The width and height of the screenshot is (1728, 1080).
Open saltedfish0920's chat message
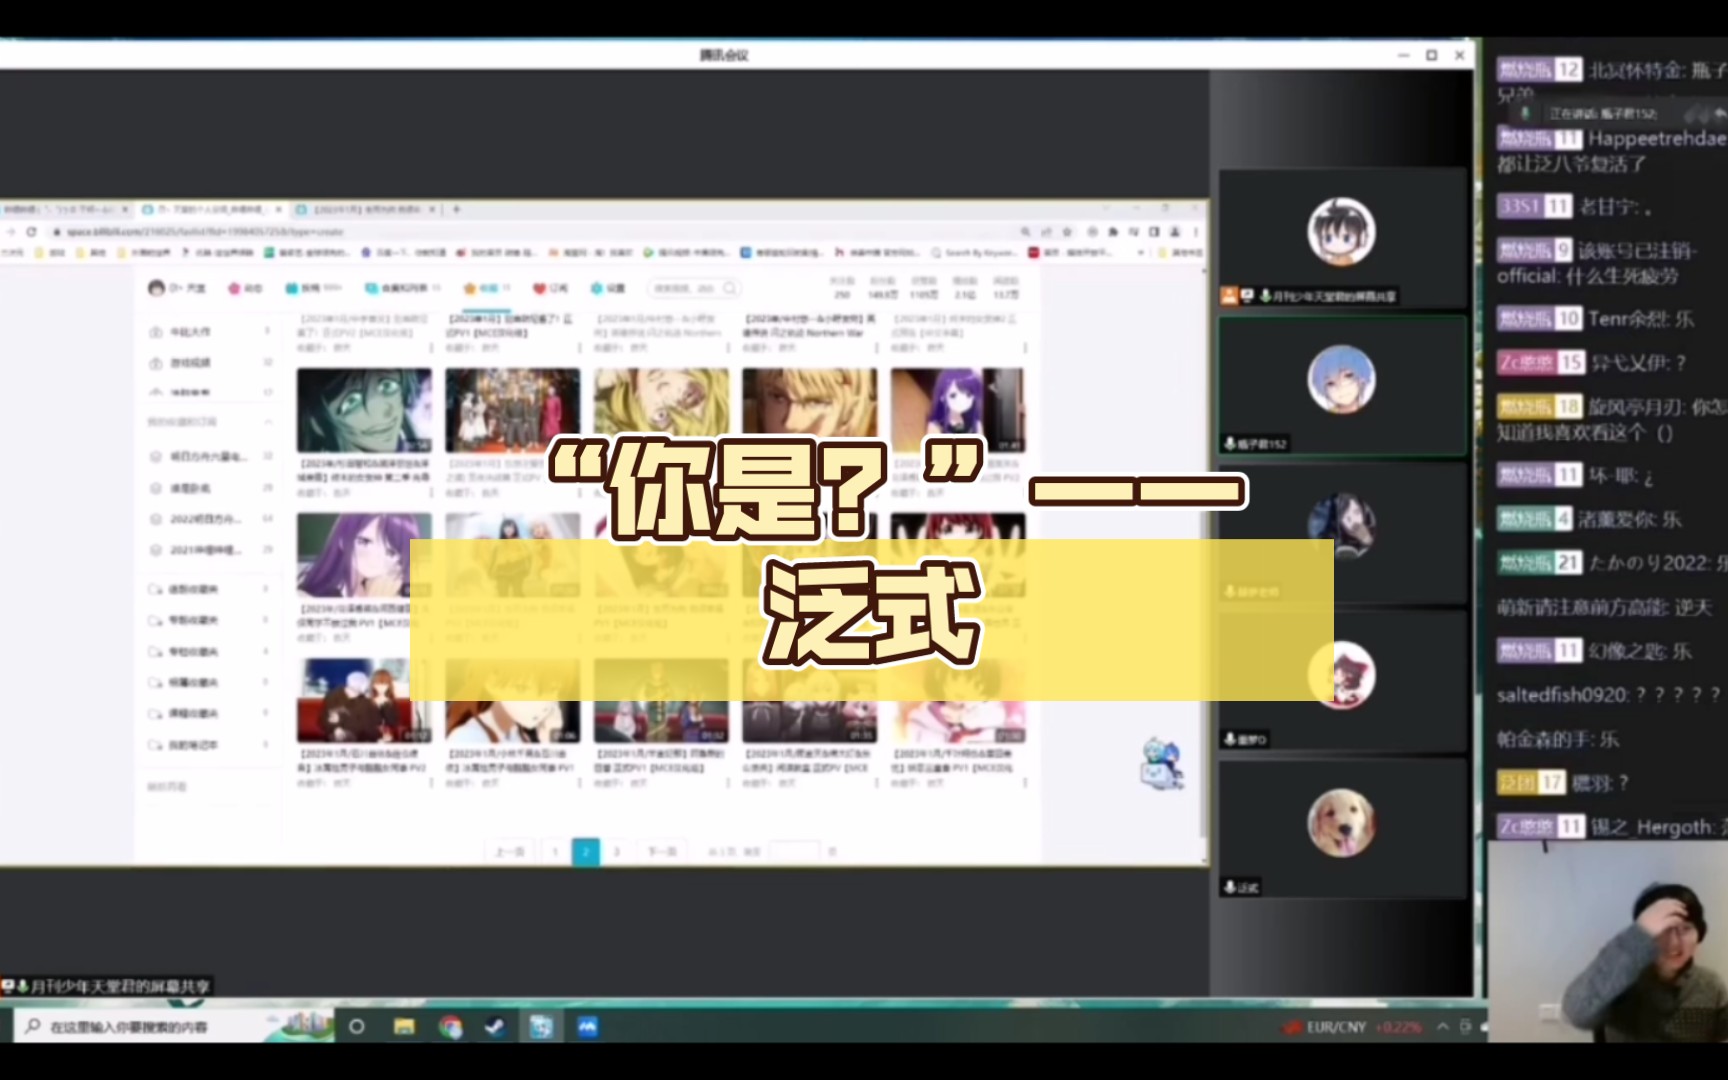click(1609, 694)
